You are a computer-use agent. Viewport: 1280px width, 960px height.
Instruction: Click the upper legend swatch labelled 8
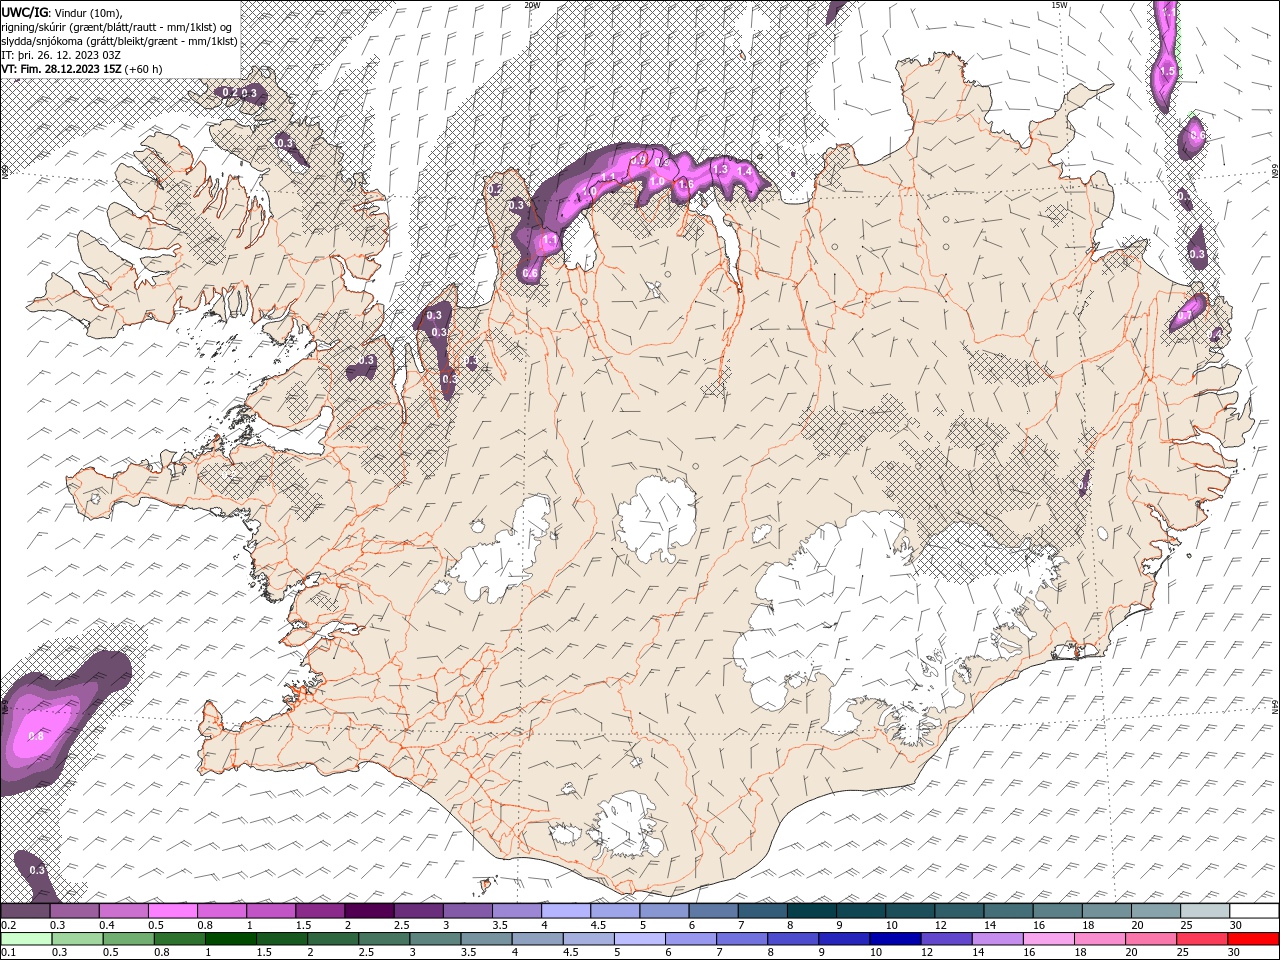pyautogui.click(x=811, y=911)
